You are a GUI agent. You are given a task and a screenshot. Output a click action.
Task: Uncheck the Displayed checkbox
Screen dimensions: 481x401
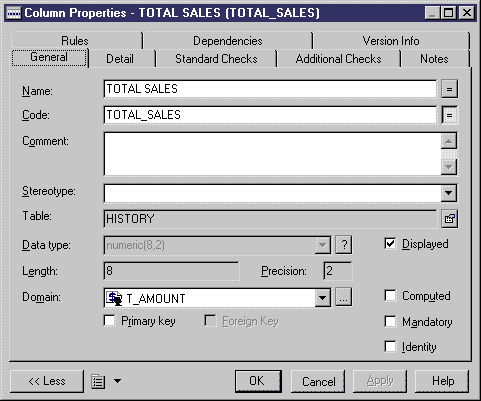(x=390, y=244)
